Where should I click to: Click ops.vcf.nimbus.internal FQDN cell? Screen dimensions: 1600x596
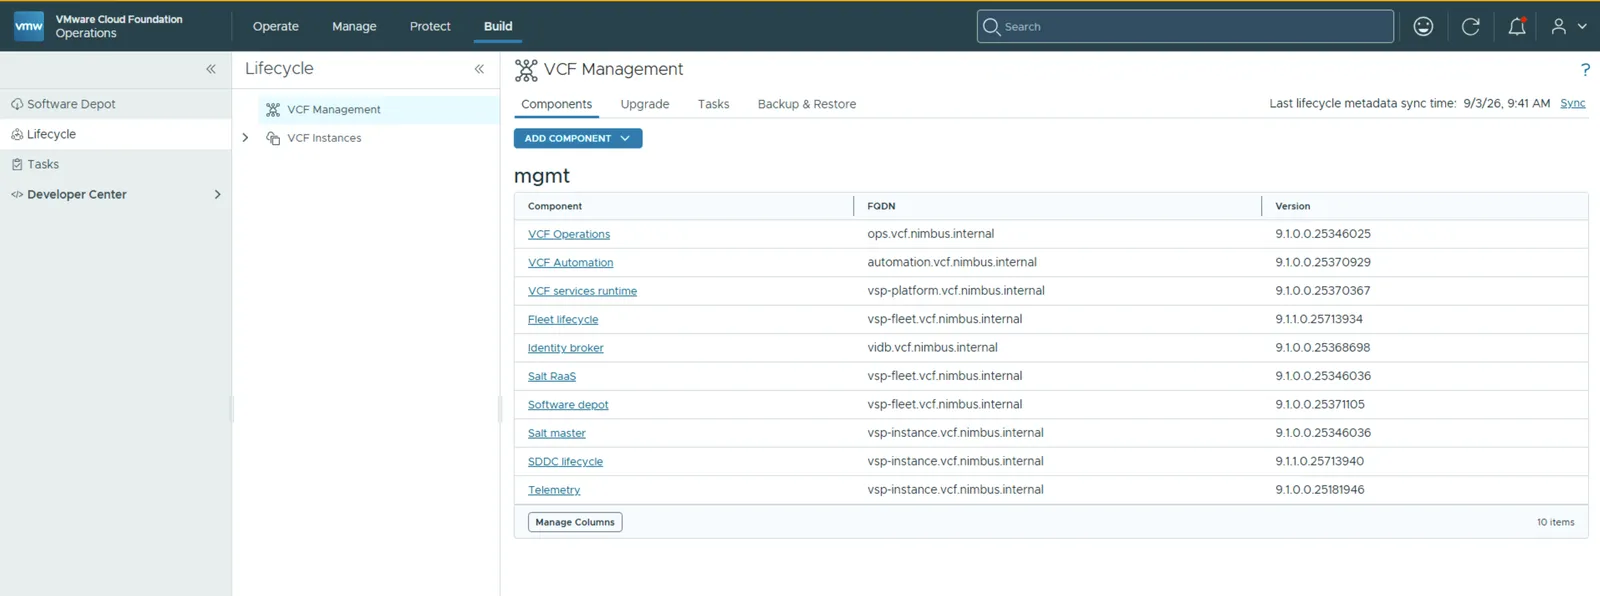[x=931, y=234]
